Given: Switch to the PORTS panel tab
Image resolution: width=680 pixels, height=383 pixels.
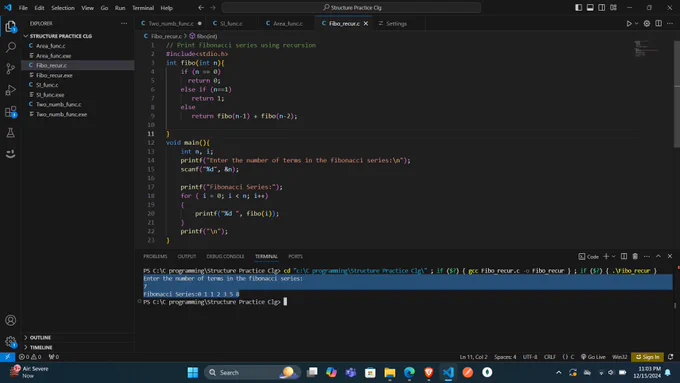Looking at the screenshot, I should tap(295, 256).
